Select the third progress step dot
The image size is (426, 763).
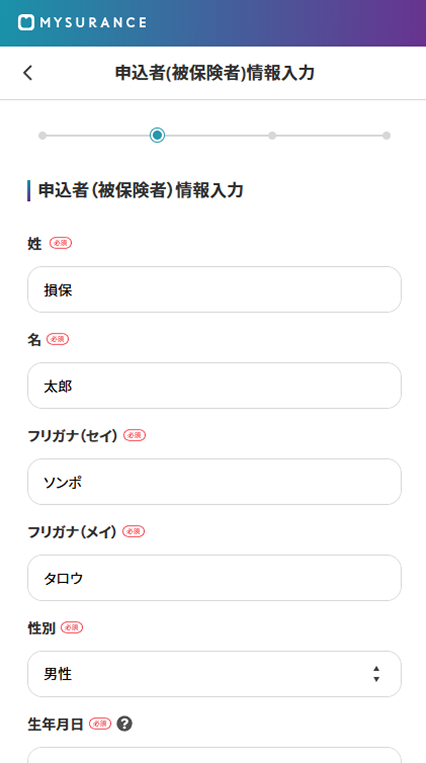[272, 135]
